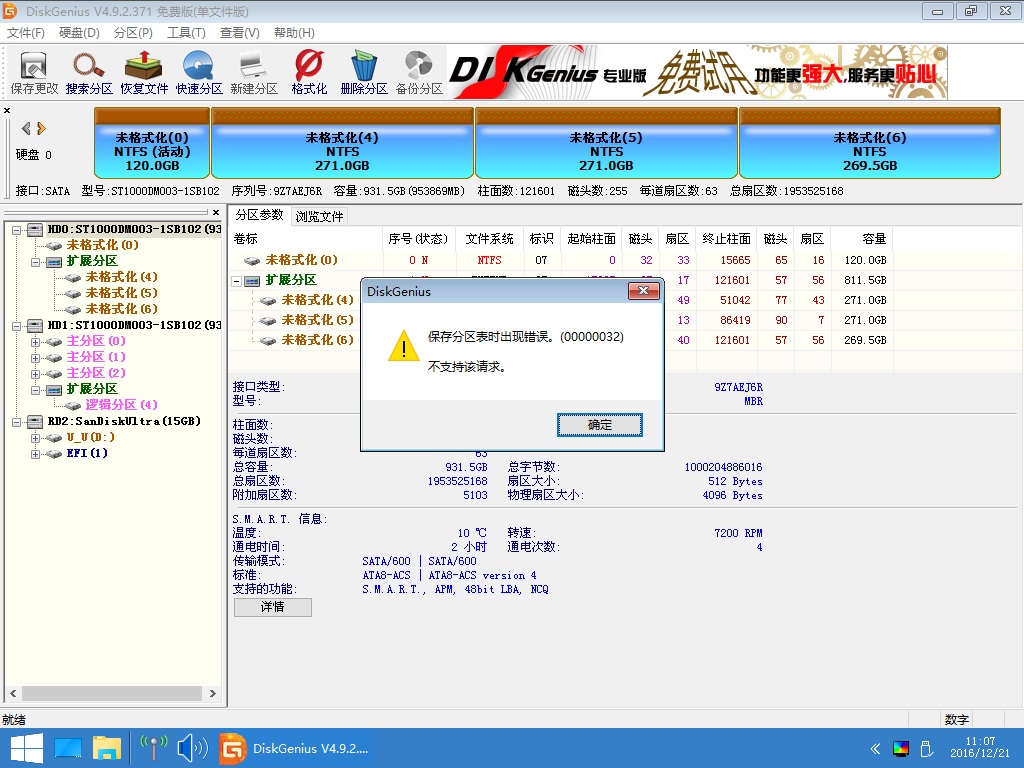Collapse 扩展分区 under HD1 in tree
1024x768 pixels.
pyautogui.click(x=35, y=390)
